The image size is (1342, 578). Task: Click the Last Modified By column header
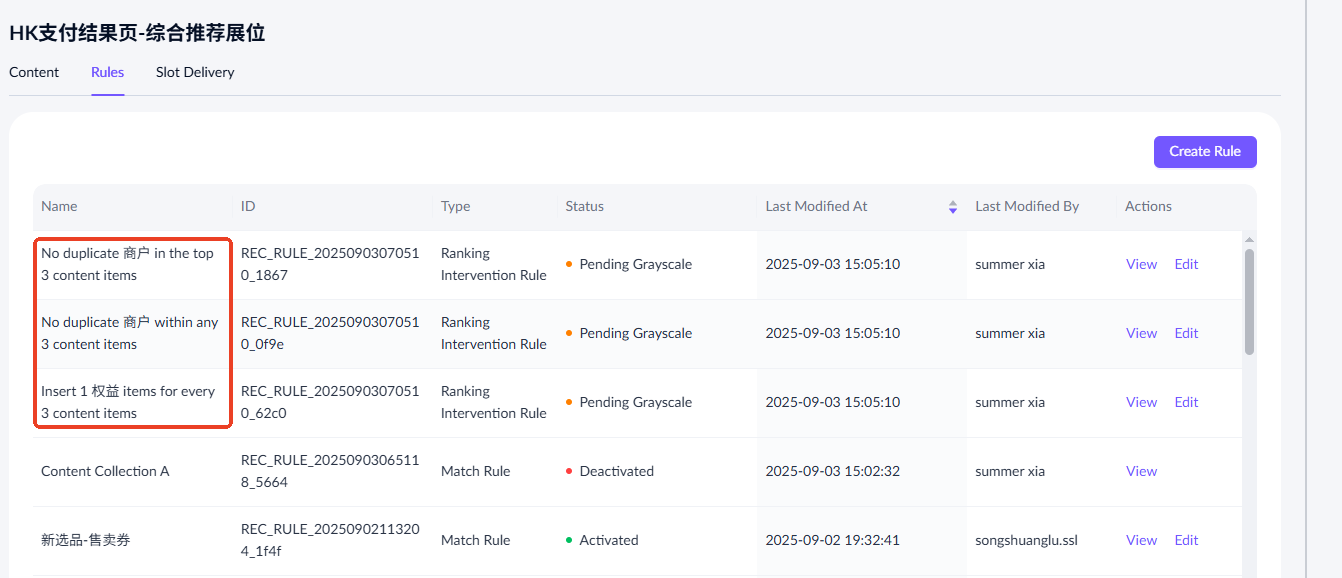coord(1027,206)
